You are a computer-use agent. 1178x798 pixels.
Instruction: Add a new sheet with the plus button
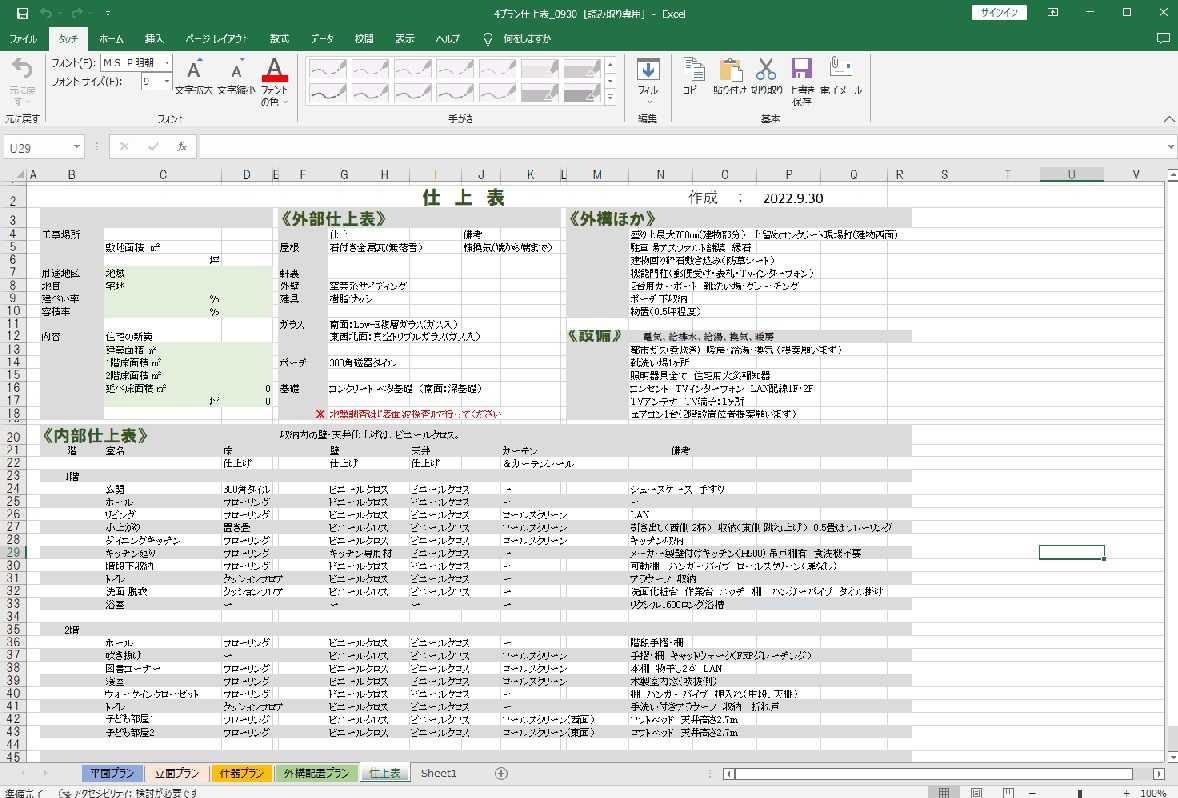tap(501, 773)
